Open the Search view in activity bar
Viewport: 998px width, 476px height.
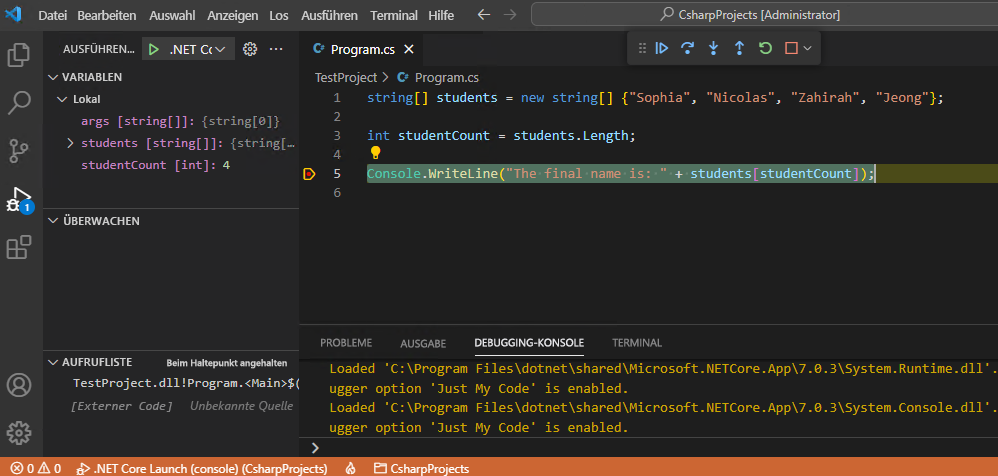18,102
